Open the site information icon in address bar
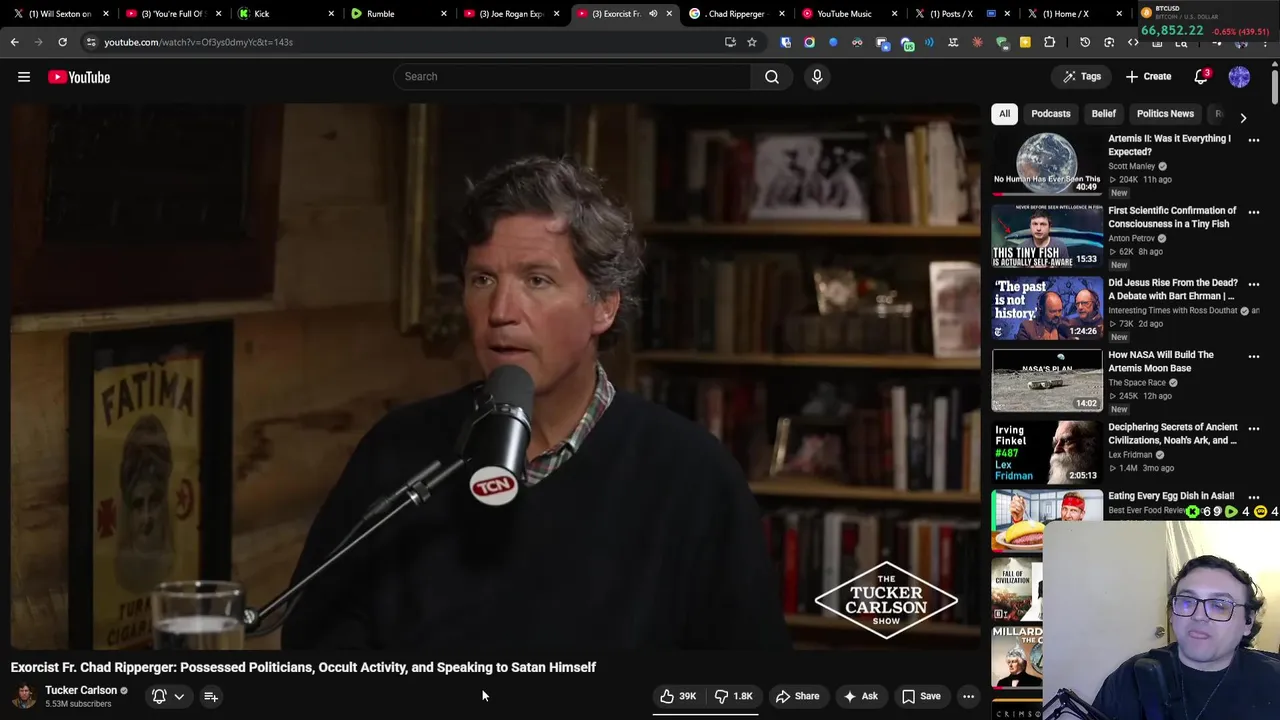Viewport: 1280px width, 720px height. tap(91, 42)
